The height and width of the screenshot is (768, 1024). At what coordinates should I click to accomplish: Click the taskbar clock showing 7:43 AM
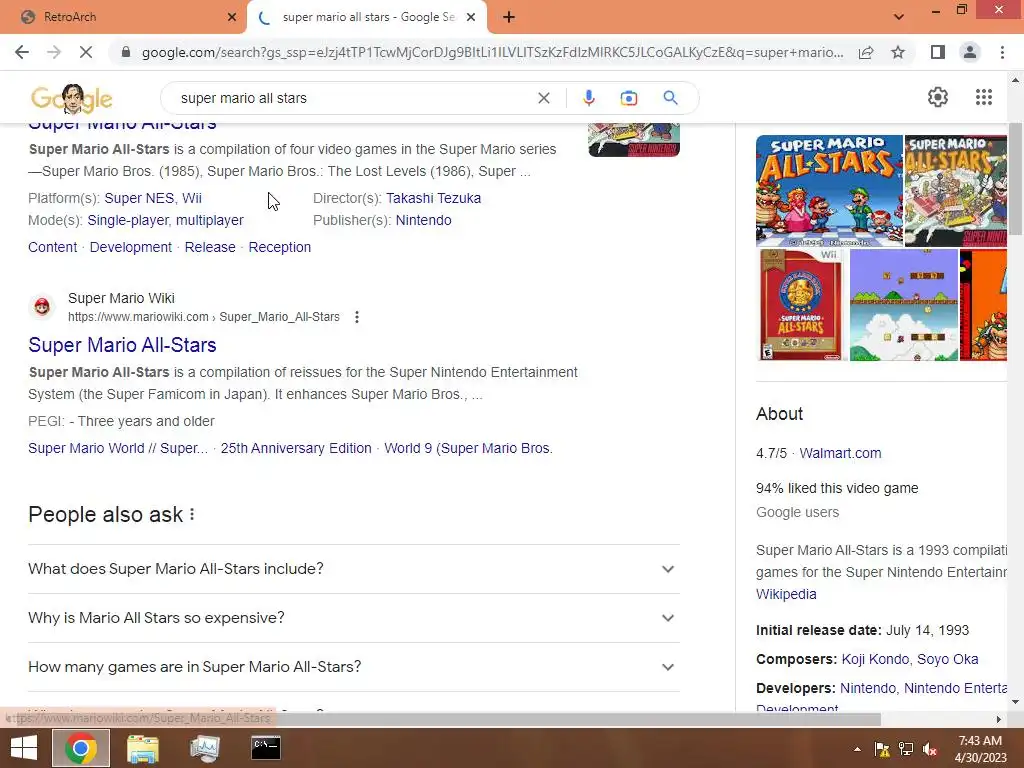point(980,749)
